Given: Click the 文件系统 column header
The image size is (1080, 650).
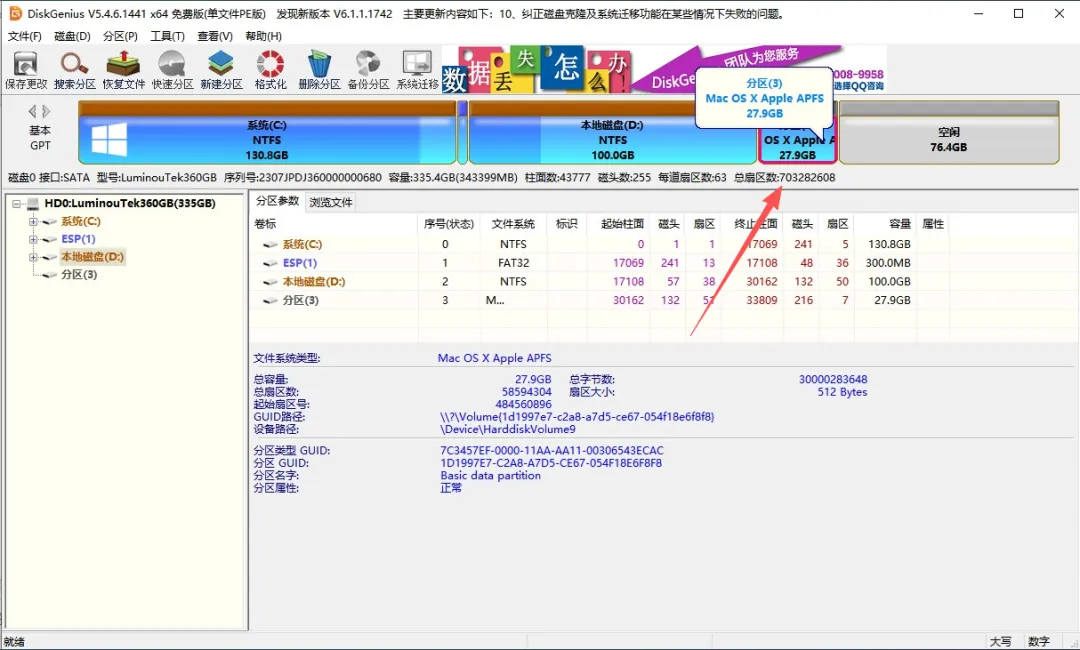Looking at the screenshot, I should [x=513, y=224].
